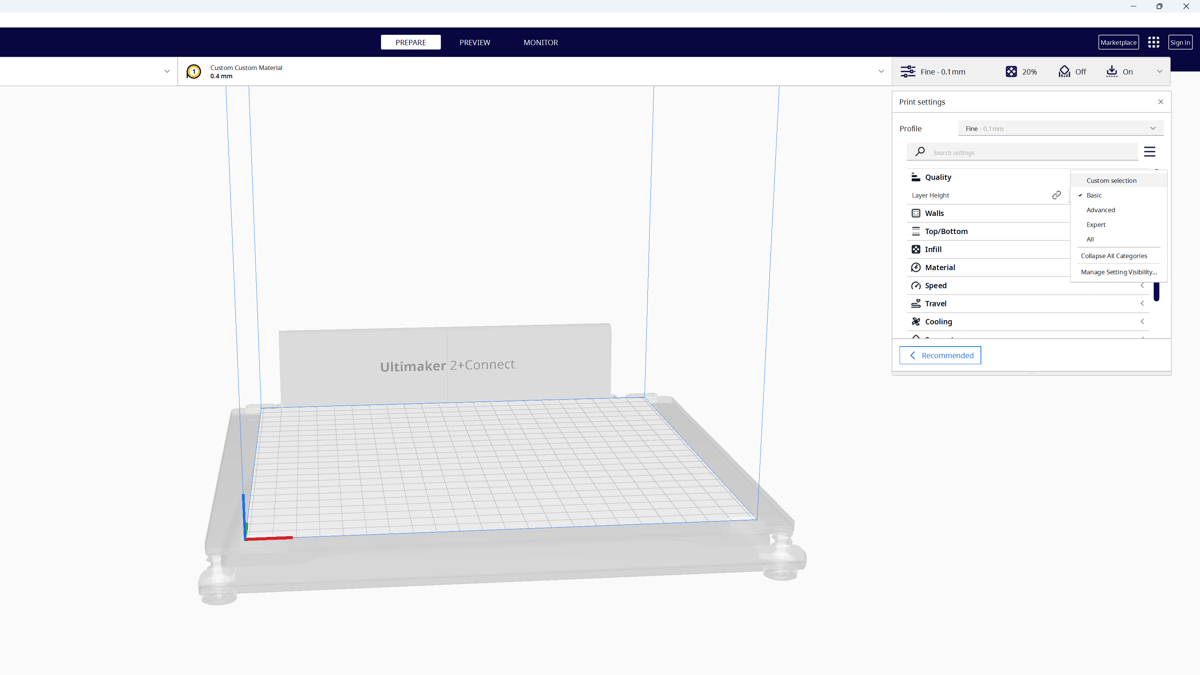Open the Marketplace
1200x675 pixels.
click(1118, 42)
